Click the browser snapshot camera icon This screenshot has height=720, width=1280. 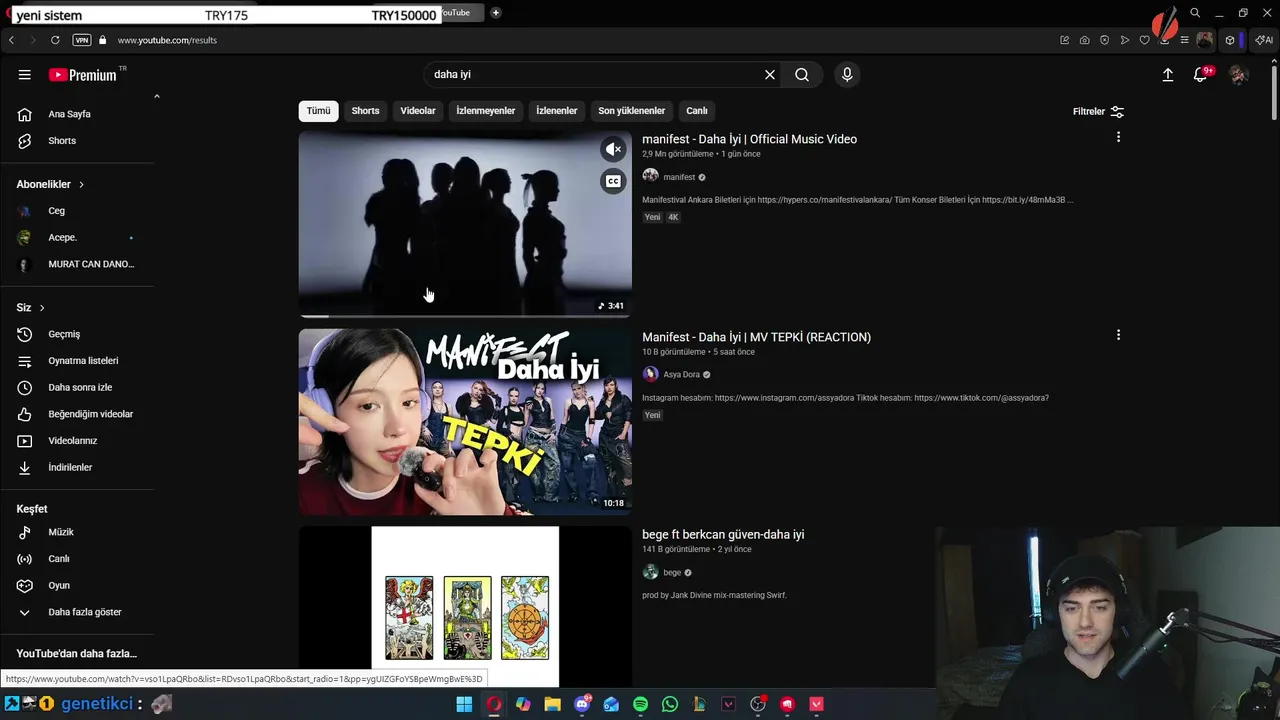[x=1085, y=40]
